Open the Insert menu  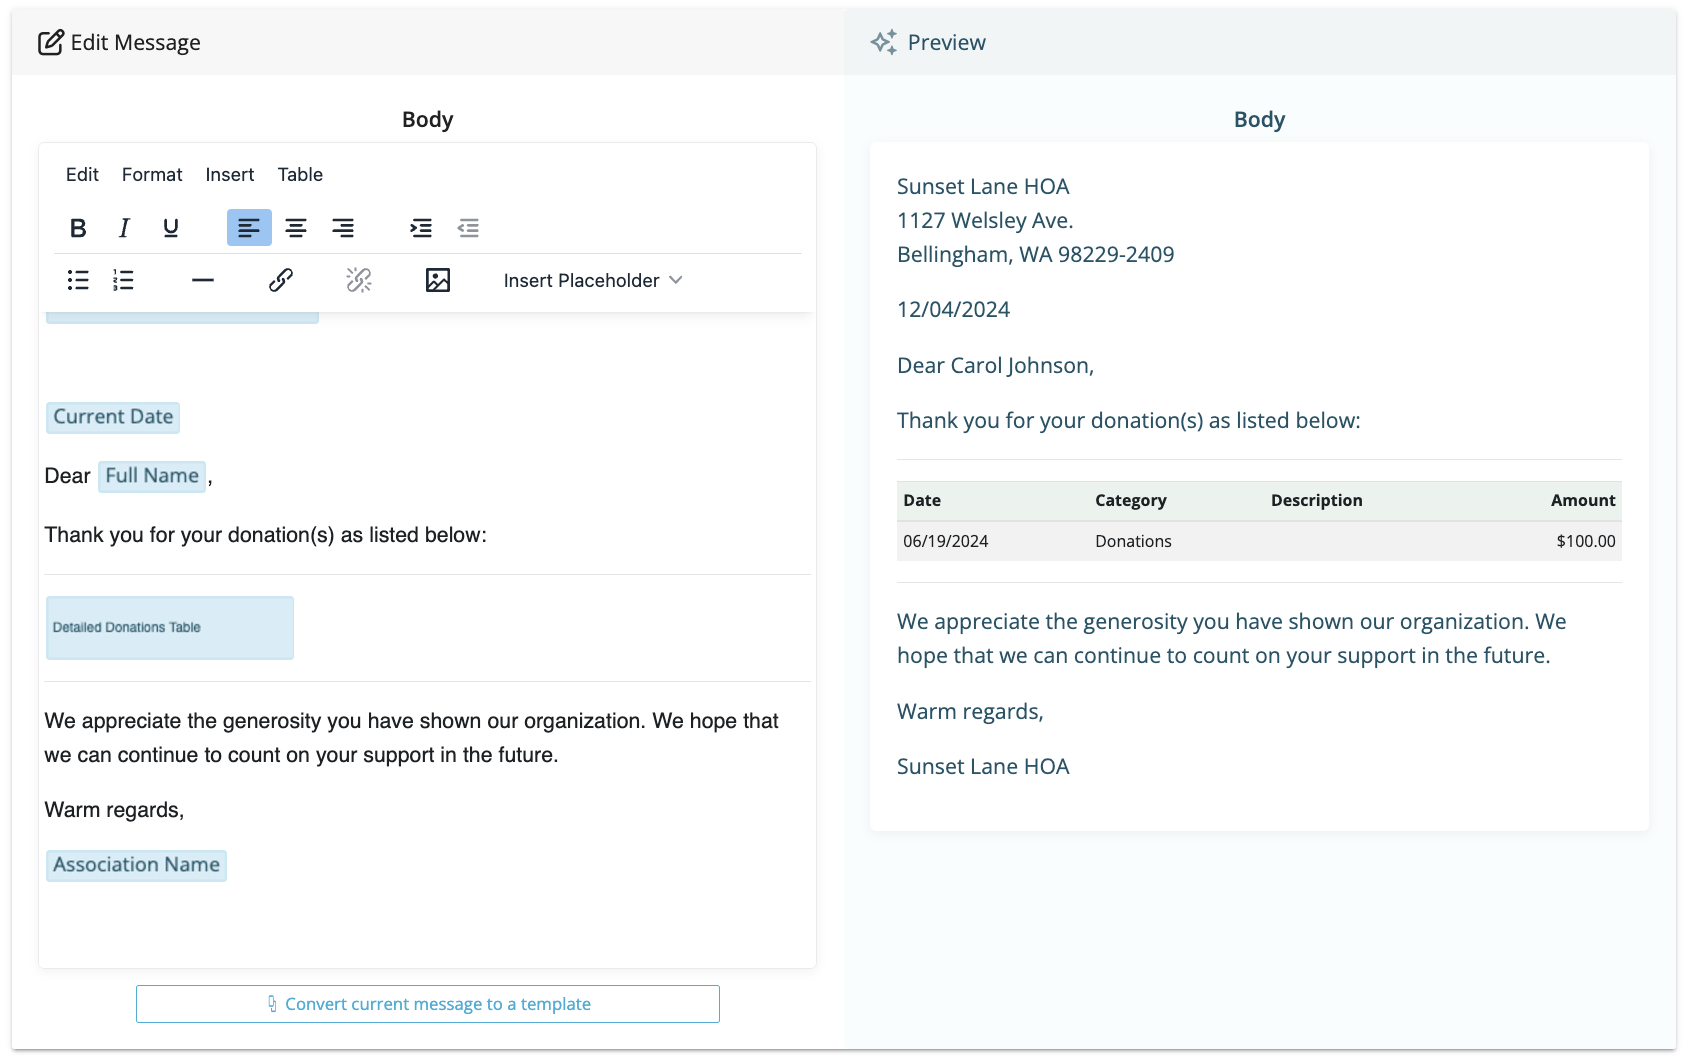230,174
